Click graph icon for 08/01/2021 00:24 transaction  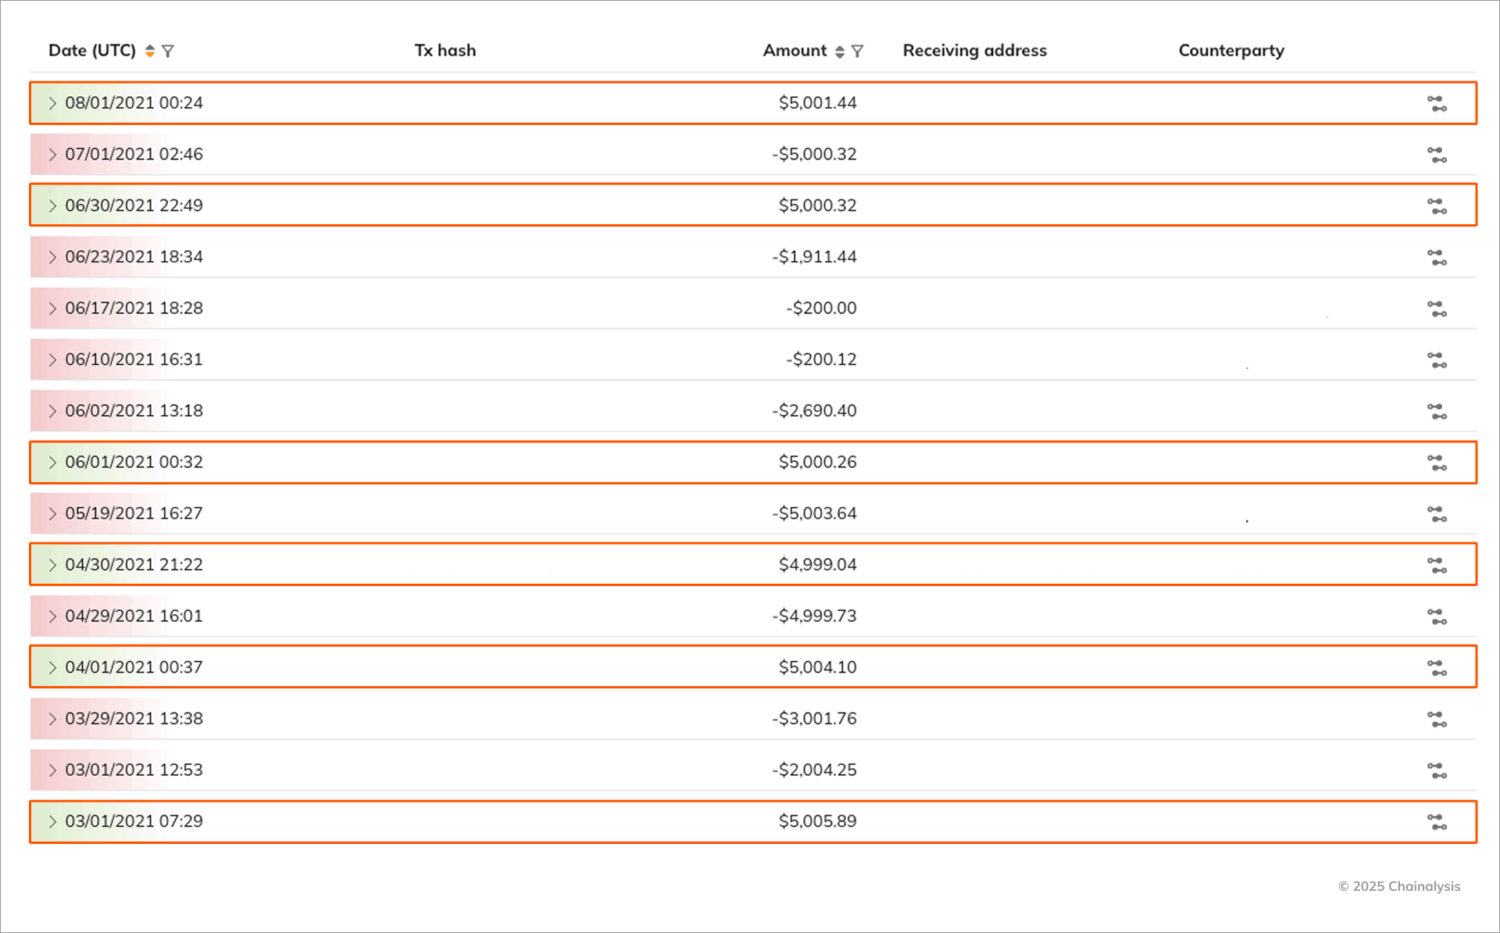click(x=1436, y=103)
